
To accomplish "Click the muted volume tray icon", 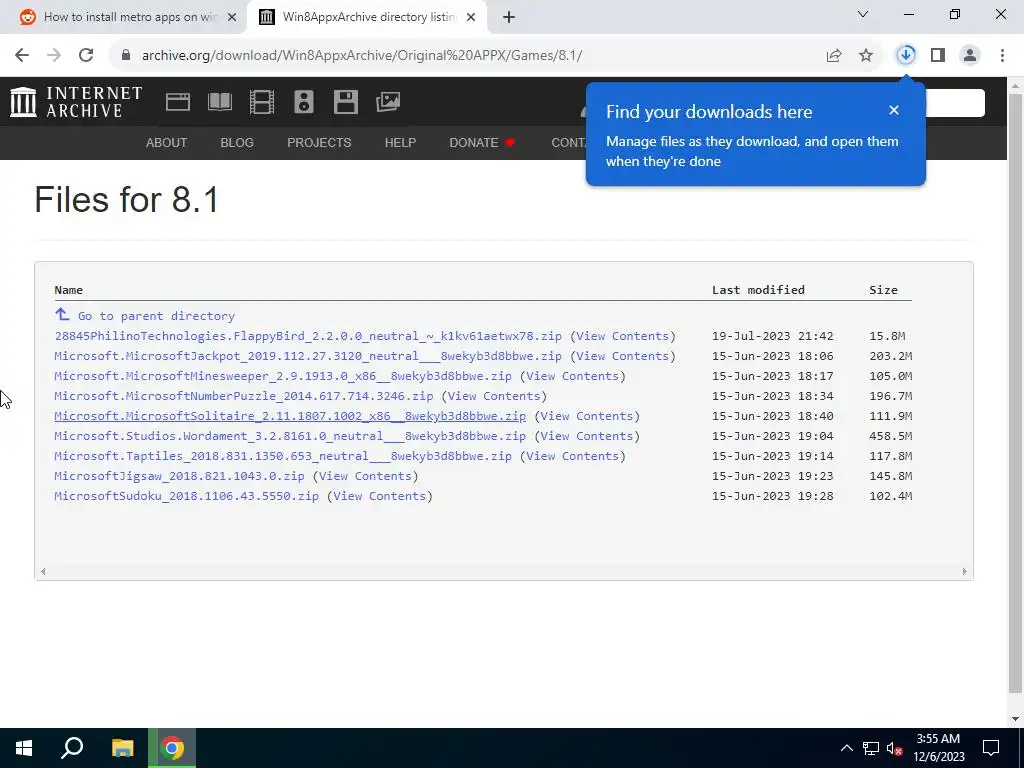I will (x=895, y=748).
